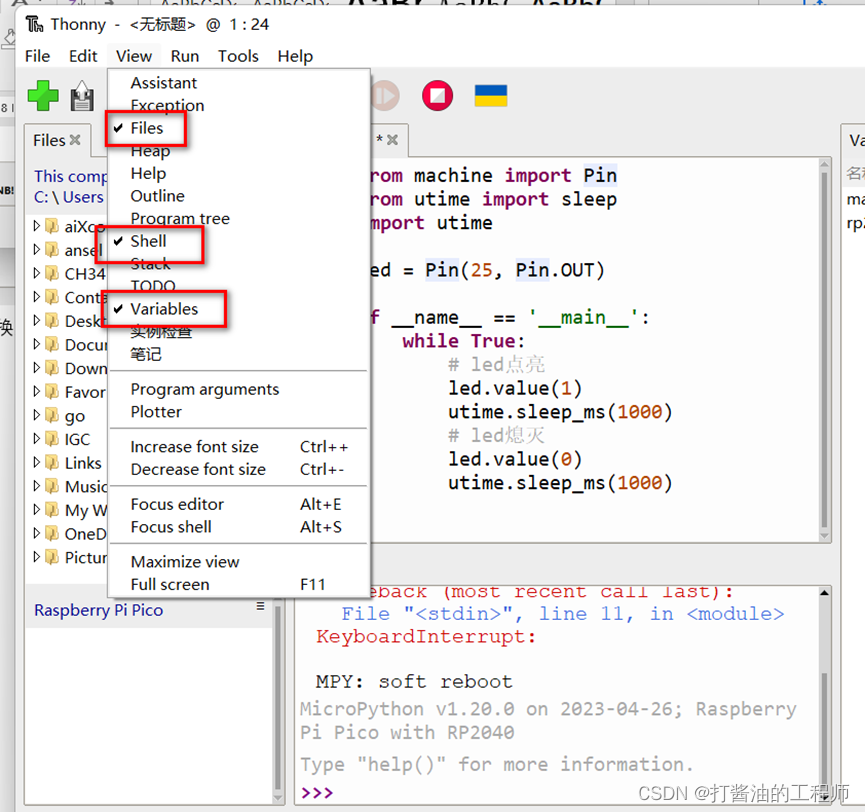Image resolution: width=865 pixels, height=812 pixels.
Task: Uncheck Variables in the View menu
Action: 164,309
